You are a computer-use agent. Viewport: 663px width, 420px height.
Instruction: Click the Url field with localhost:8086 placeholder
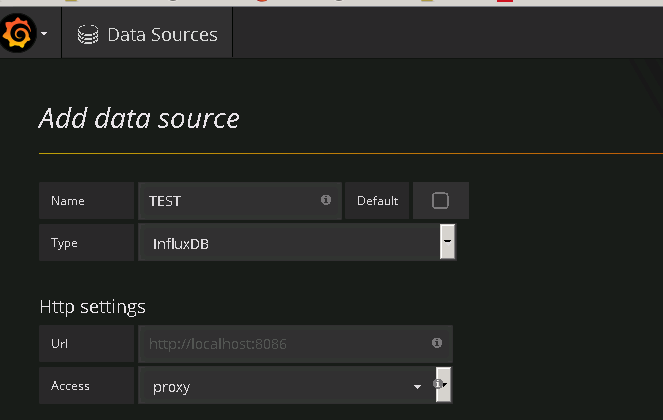[285, 343]
